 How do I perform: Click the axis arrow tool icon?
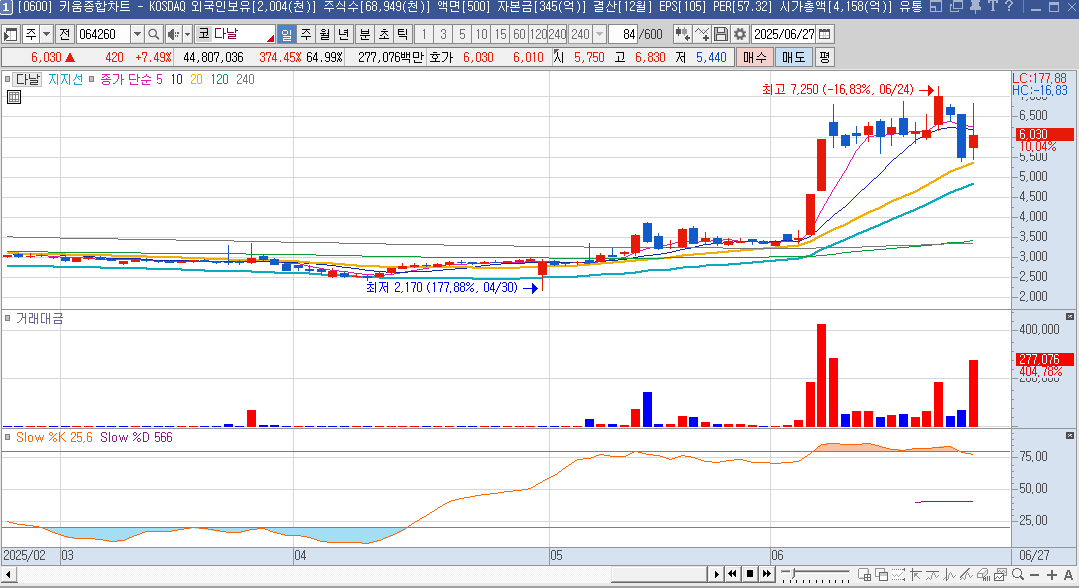(916, 575)
